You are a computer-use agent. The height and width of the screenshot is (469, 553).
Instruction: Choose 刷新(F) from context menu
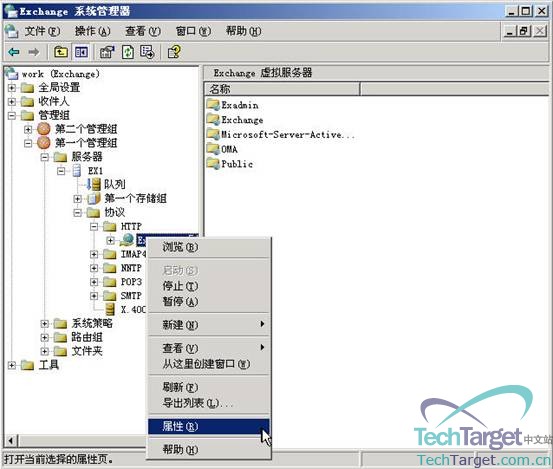pos(209,387)
